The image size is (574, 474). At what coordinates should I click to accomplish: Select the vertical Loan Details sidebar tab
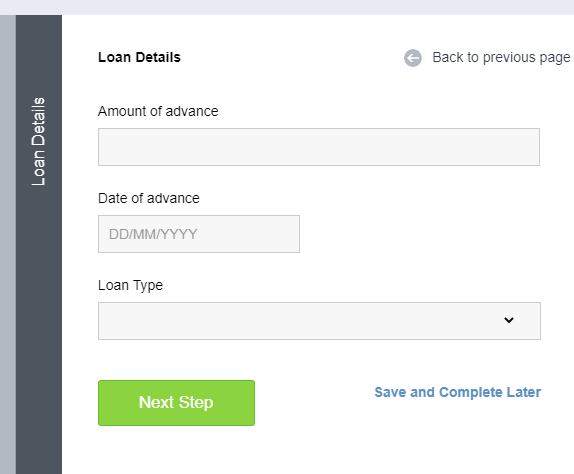[38, 141]
